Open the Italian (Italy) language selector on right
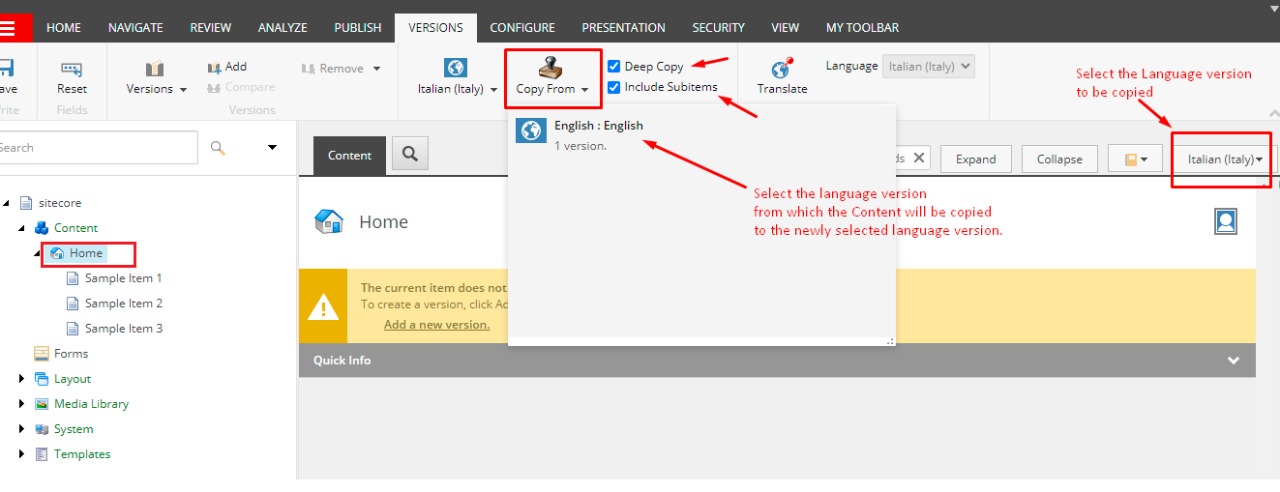 pyautogui.click(x=1224, y=159)
